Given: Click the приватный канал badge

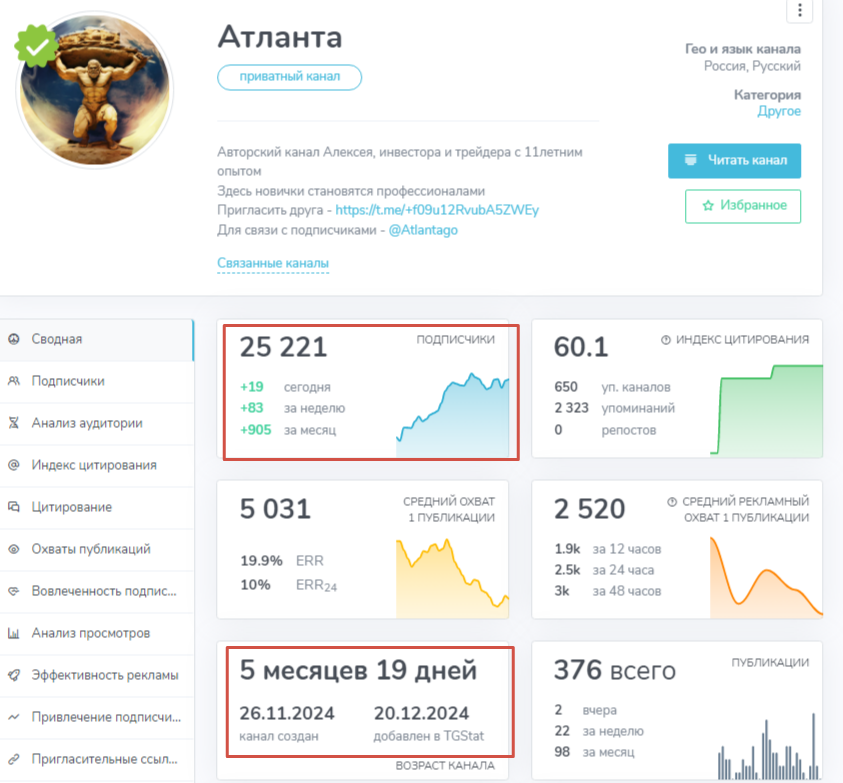Looking at the screenshot, I should pos(289,77).
